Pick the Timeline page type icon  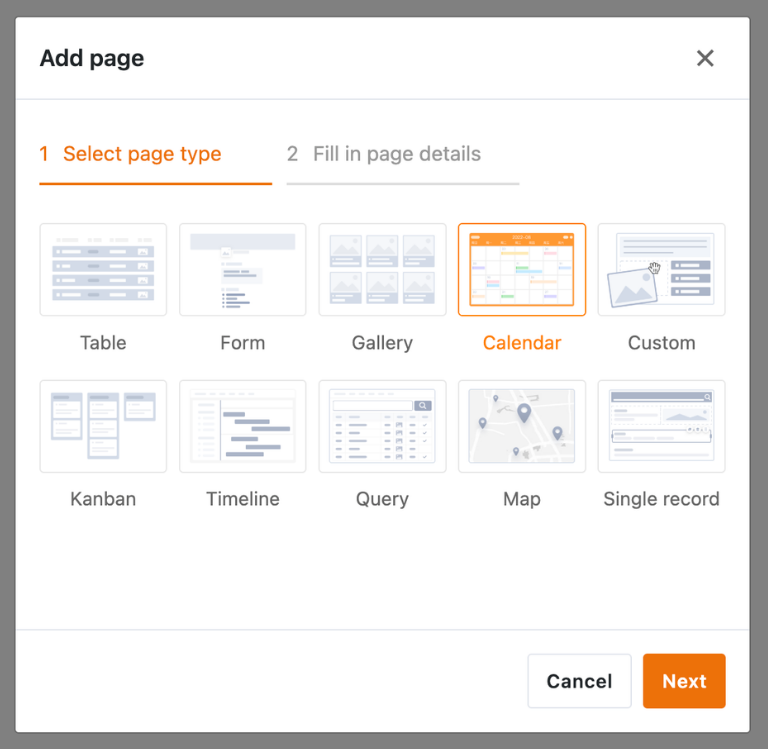pyautogui.click(x=242, y=426)
